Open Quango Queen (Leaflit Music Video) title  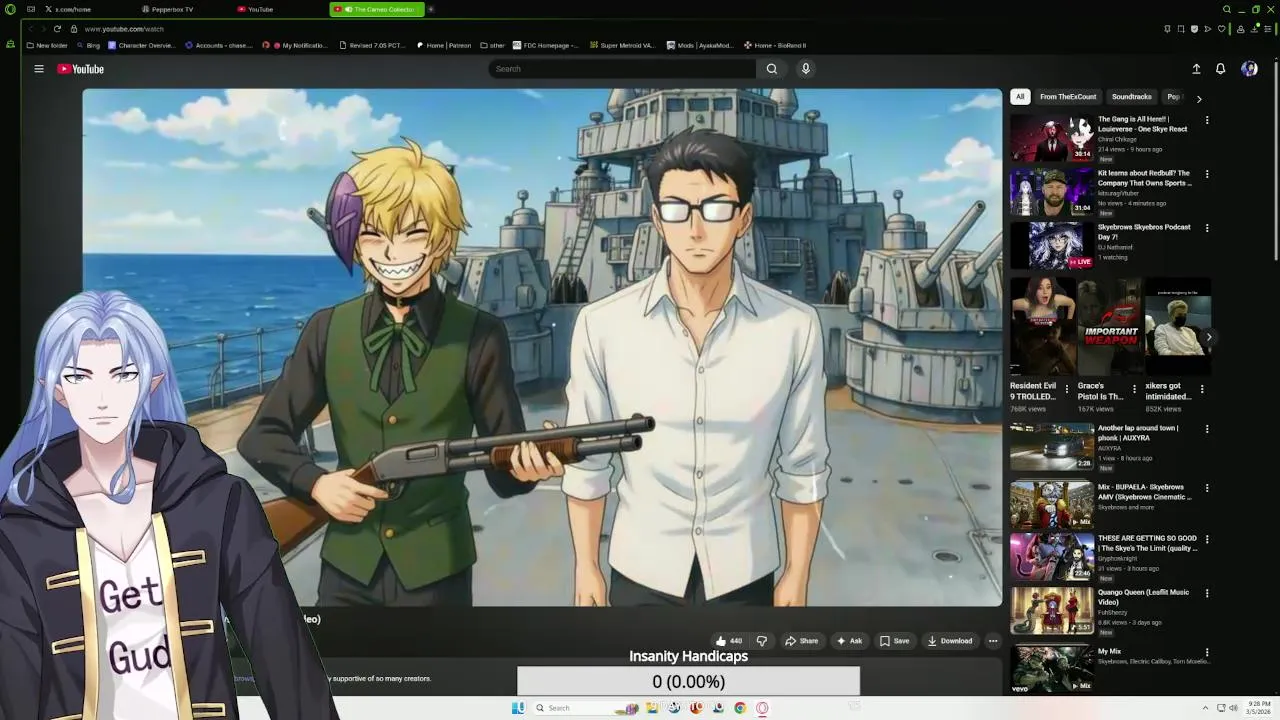(1143, 597)
